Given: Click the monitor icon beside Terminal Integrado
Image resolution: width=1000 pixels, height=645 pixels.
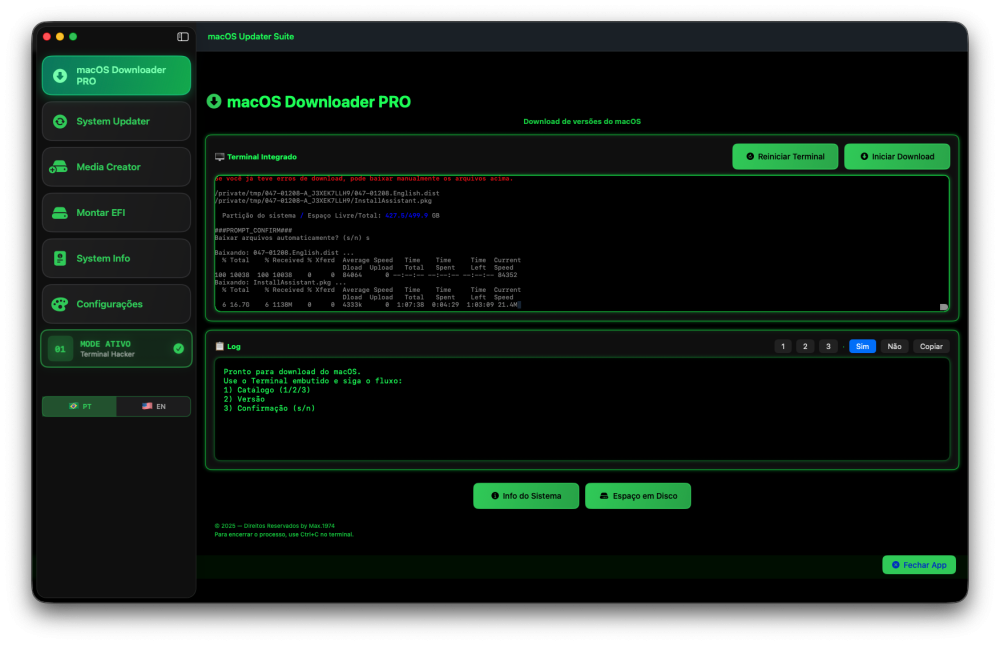Looking at the screenshot, I should click(x=219, y=157).
